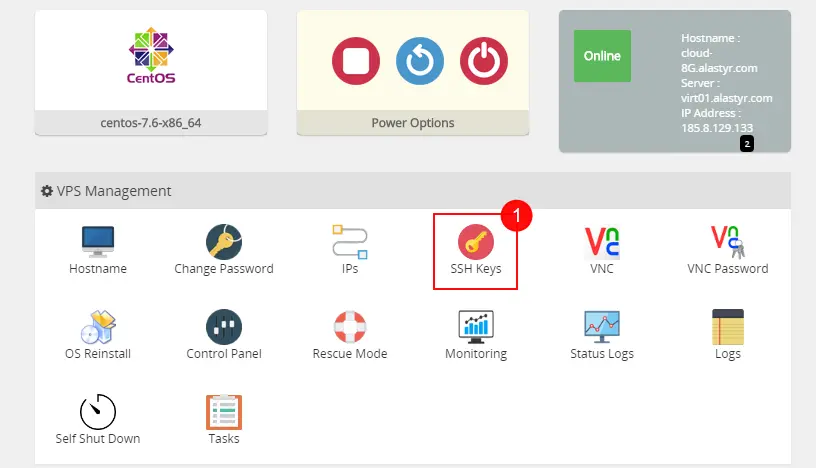Open the SSH Keys icon

click(476, 242)
